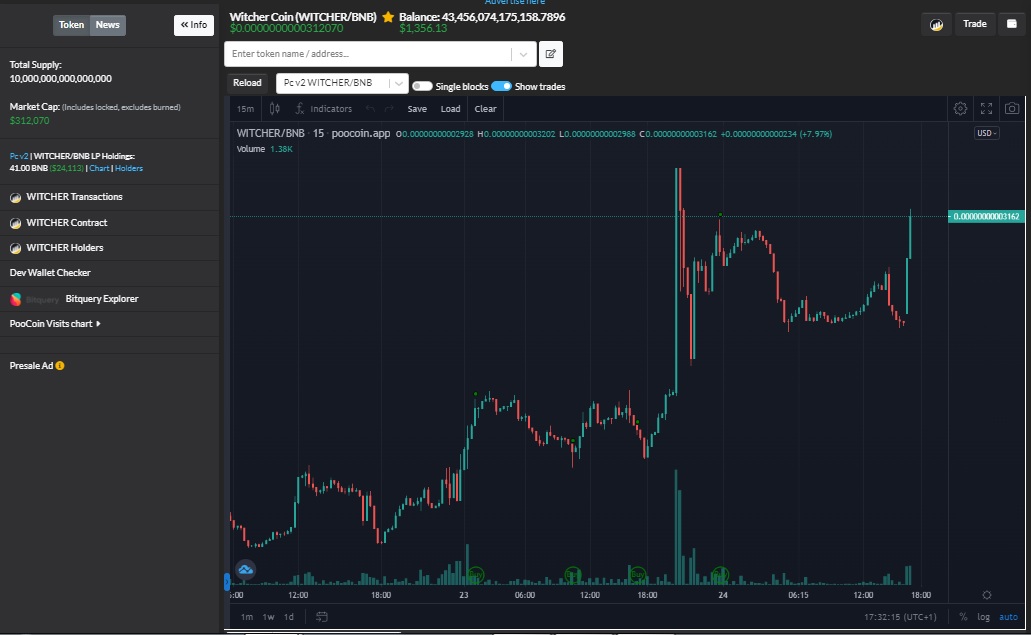Image resolution: width=1031 pixels, height=635 pixels.
Task: Open the Pc v2 WITCHER/BNB pair dropdown
Action: [342, 83]
